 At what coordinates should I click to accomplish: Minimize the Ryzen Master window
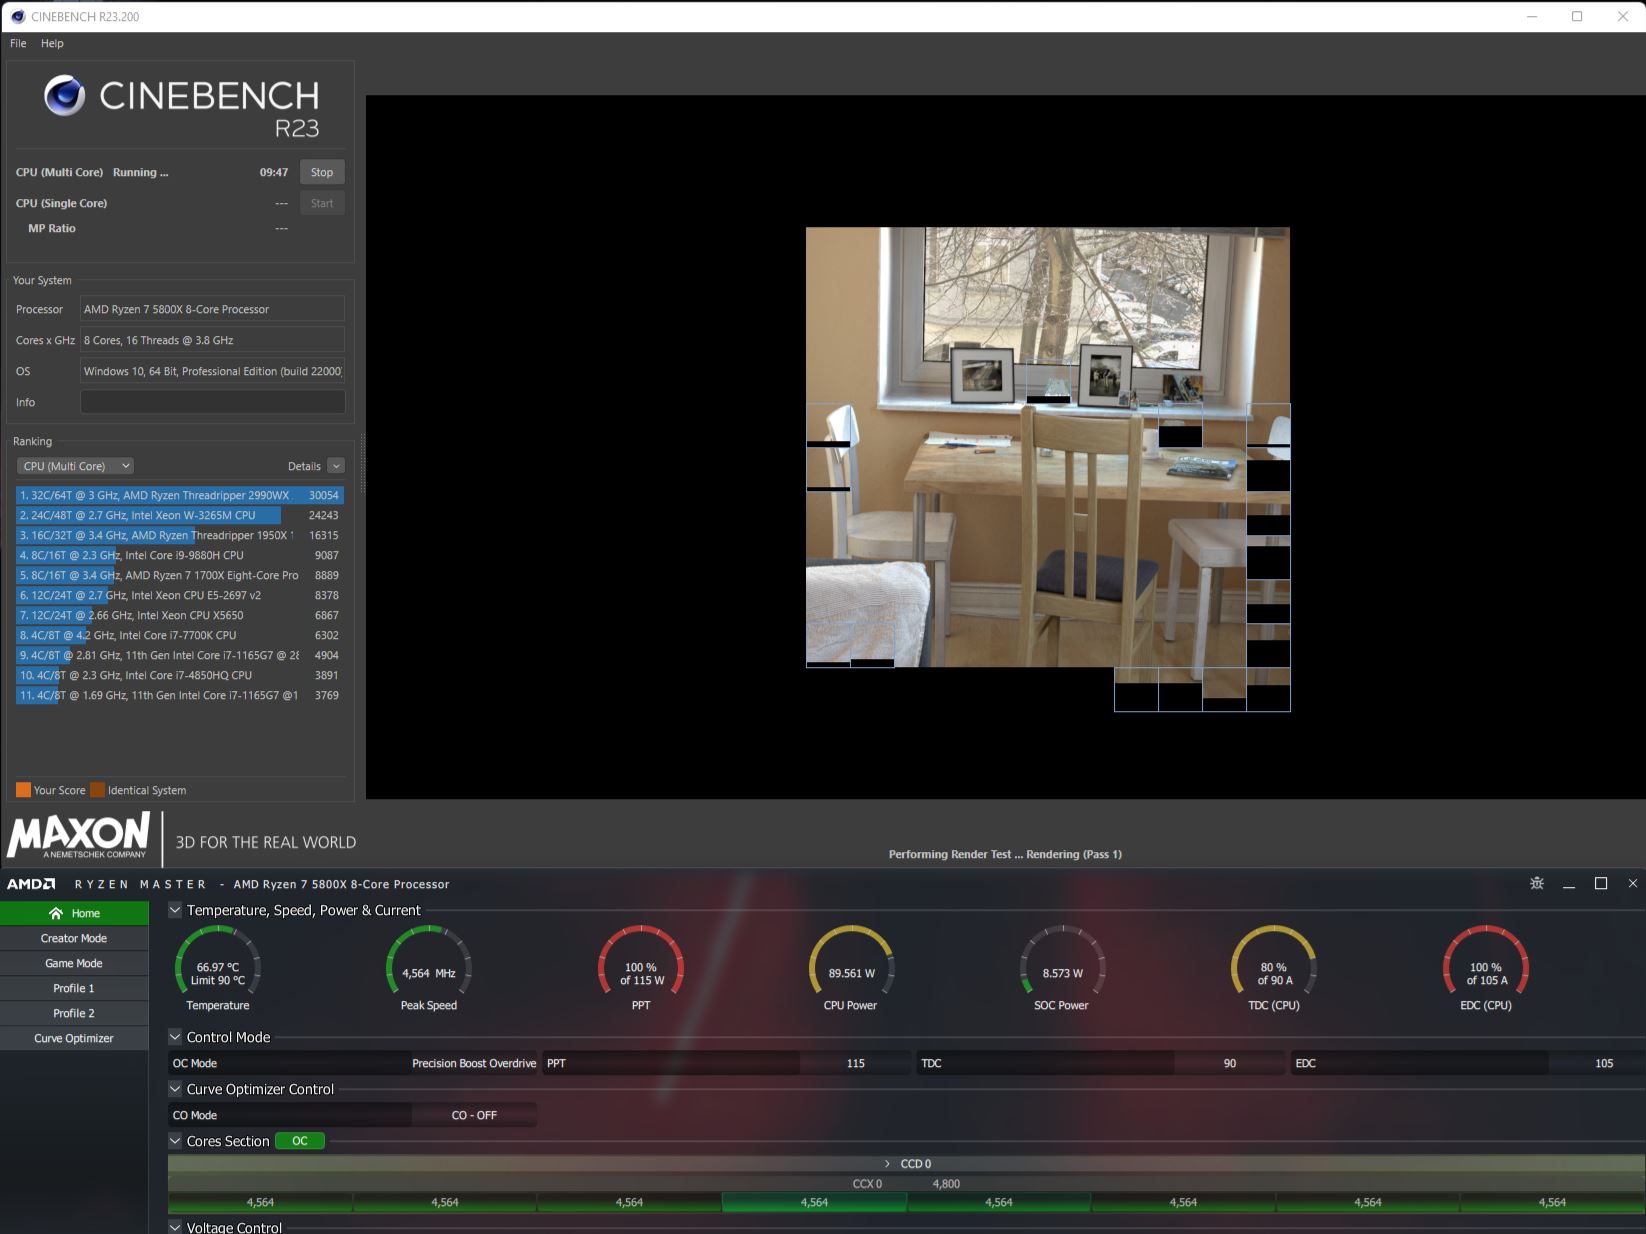pos(1569,884)
